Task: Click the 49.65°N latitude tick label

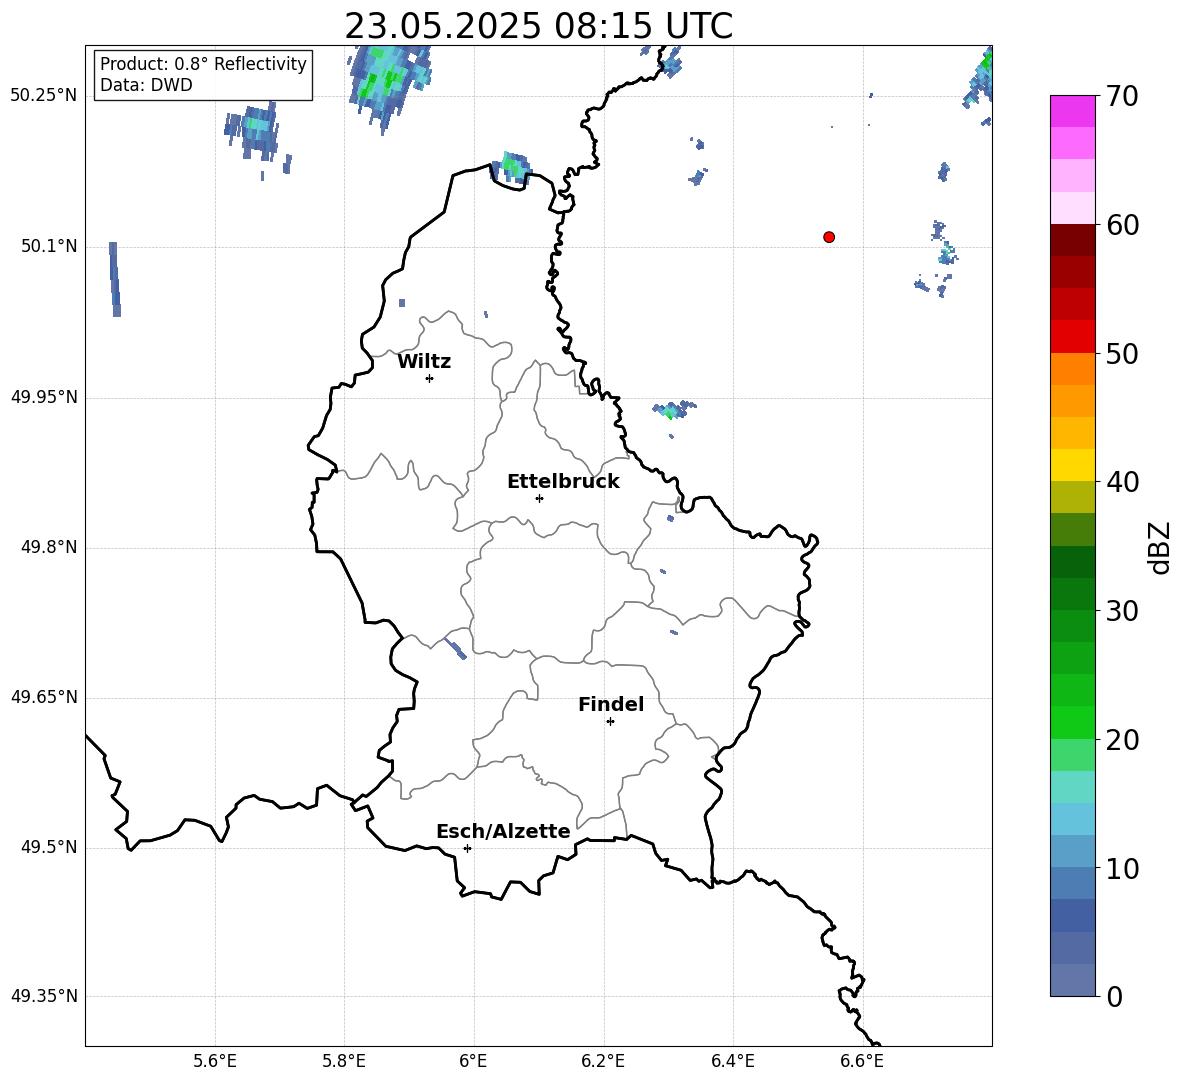Action: pos(44,697)
